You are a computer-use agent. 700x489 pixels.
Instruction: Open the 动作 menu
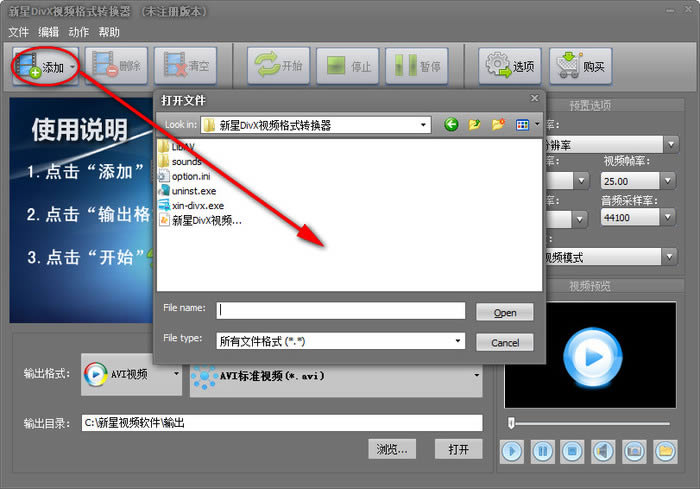[x=79, y=32]
